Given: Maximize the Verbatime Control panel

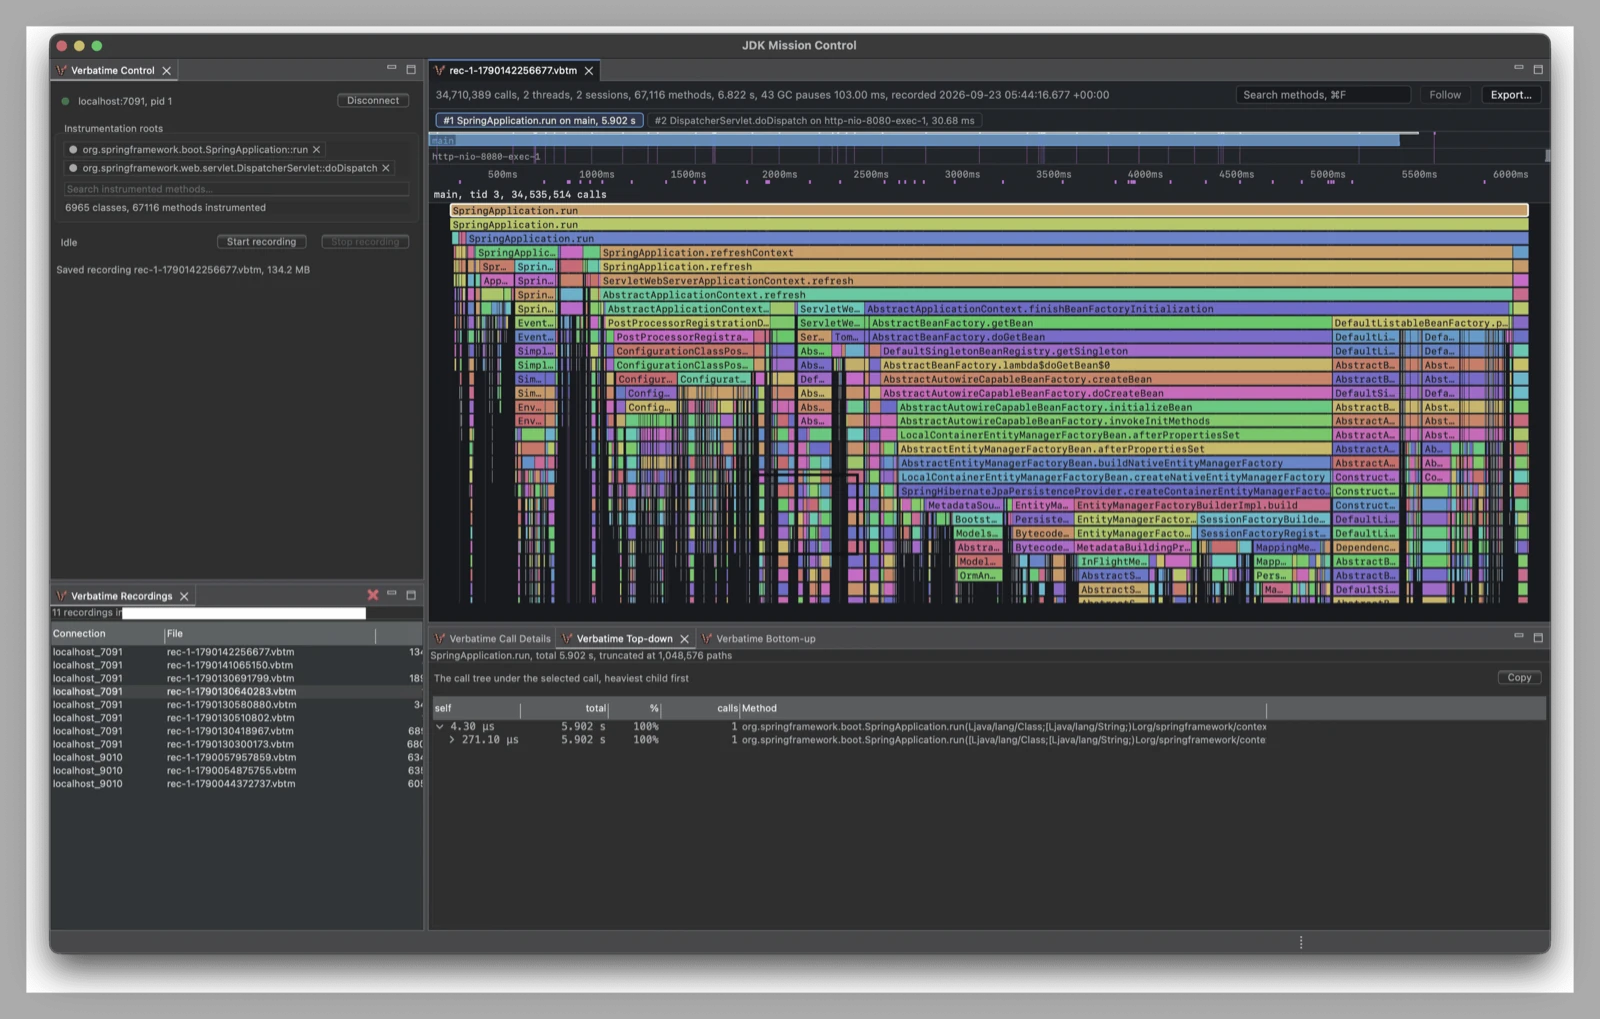Looking at the screenshot, I should pos(411,69).
